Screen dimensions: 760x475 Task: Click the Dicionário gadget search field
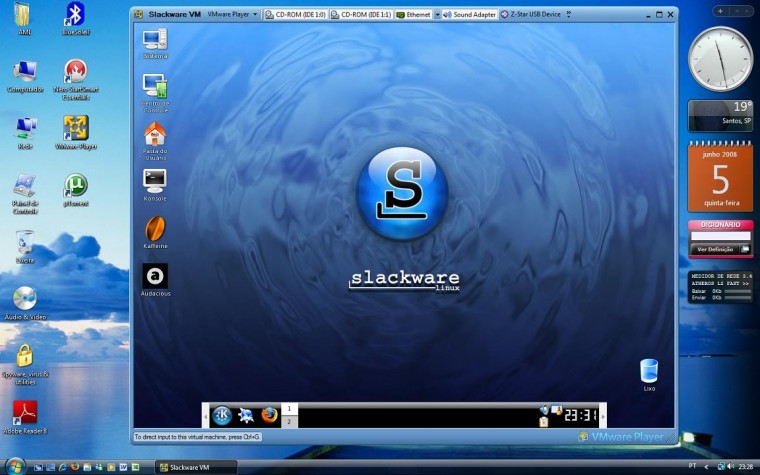tap(720, 236)
